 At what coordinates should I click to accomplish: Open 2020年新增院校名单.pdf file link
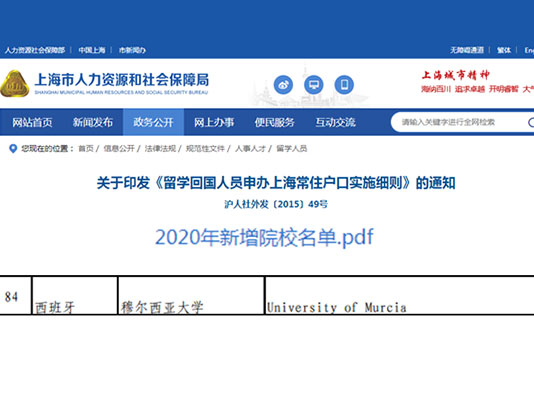pyautogui.click(x=264, y=237)
